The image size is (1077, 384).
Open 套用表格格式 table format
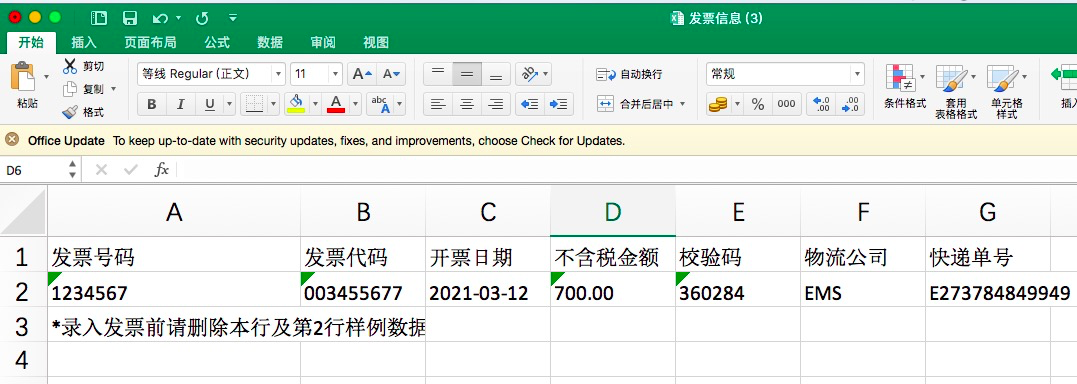click(955, 91)
